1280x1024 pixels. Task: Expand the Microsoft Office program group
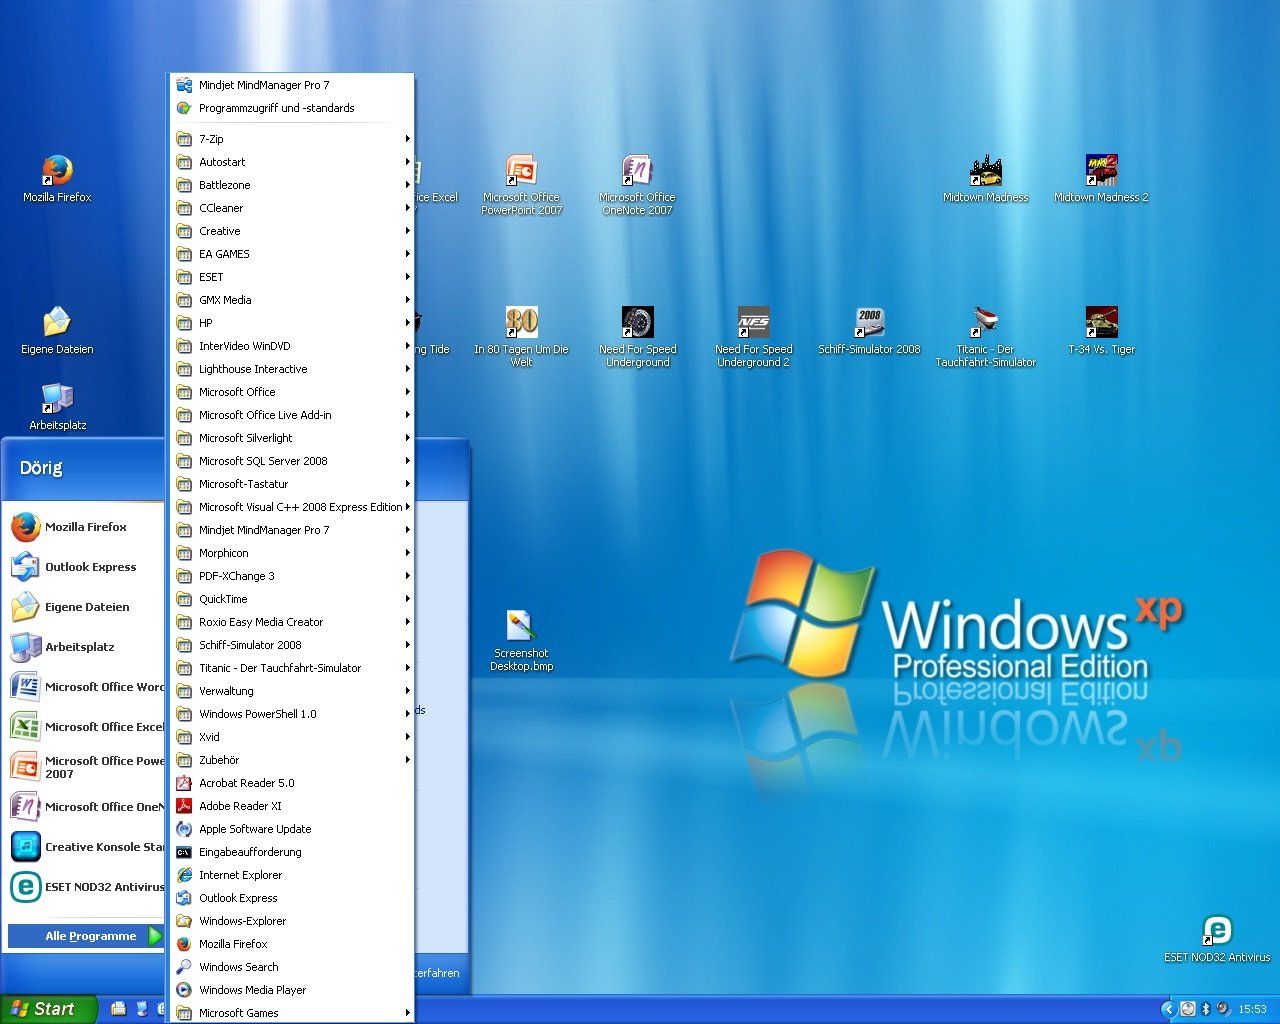(x=293, y=392)
